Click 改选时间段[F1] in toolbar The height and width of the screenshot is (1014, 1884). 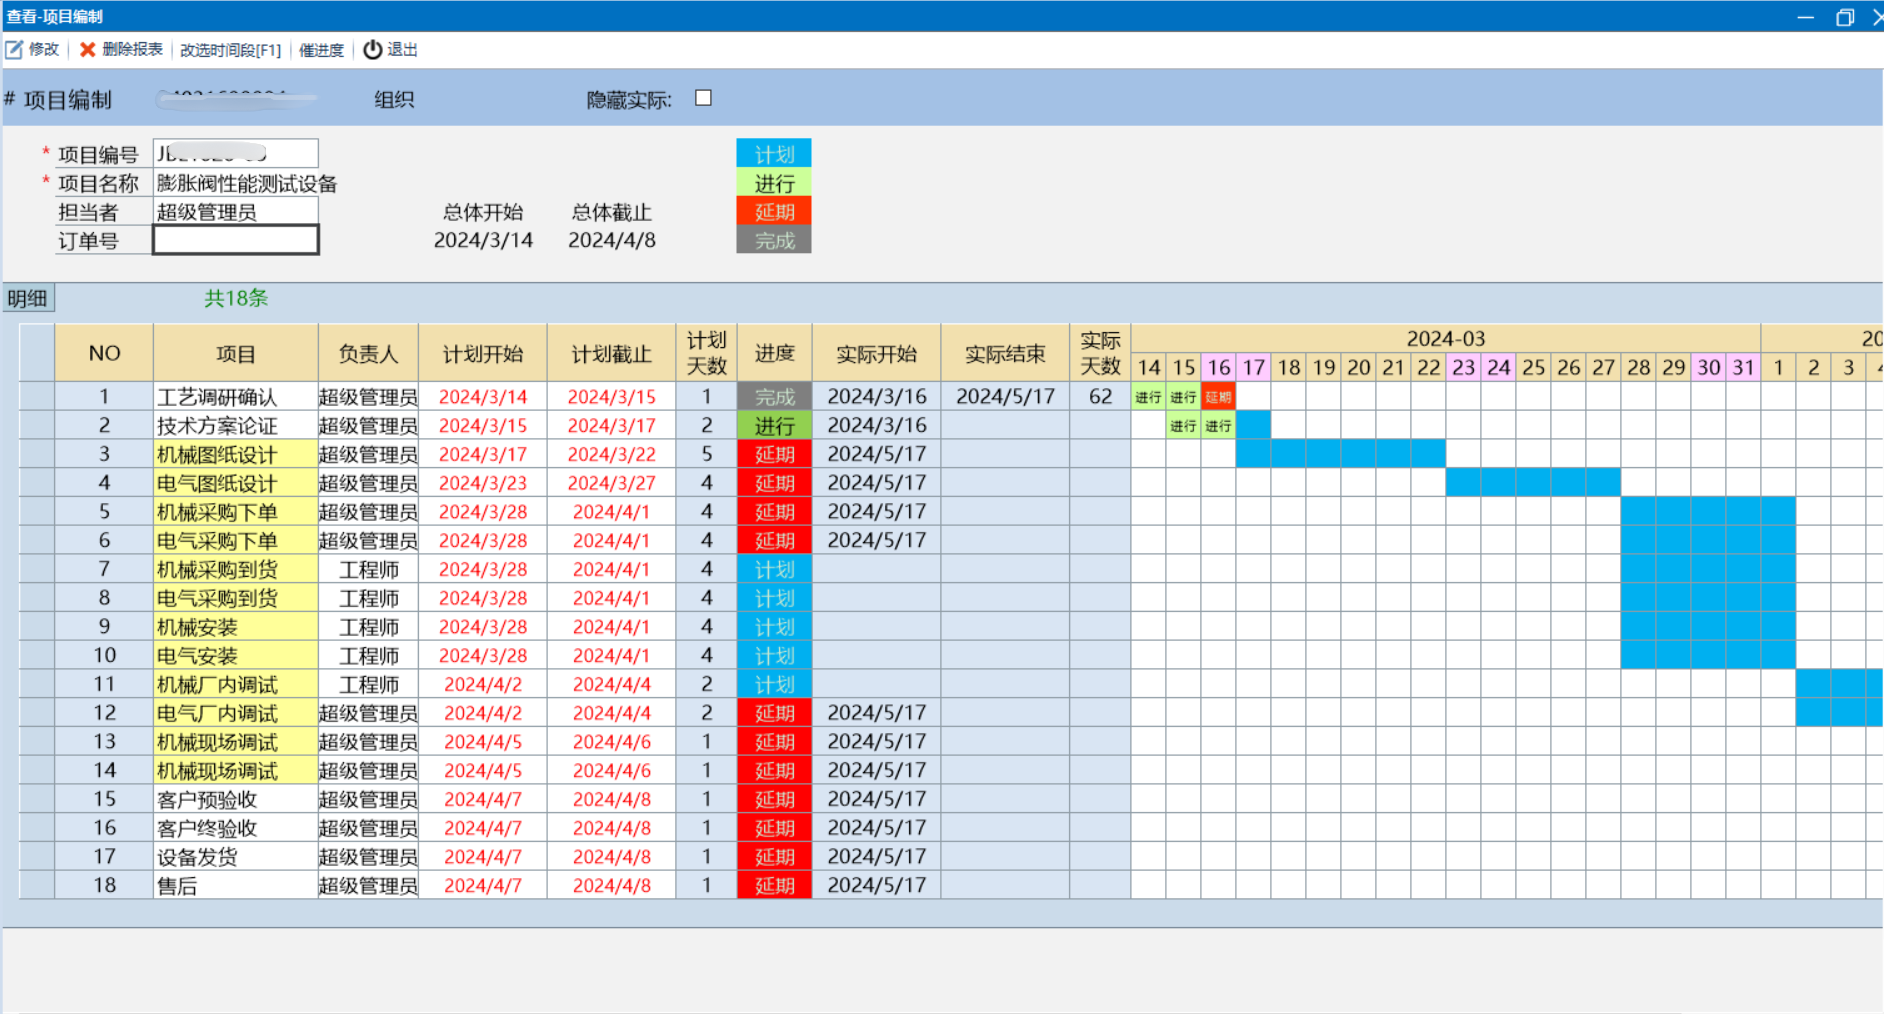[x=230, y=50]
